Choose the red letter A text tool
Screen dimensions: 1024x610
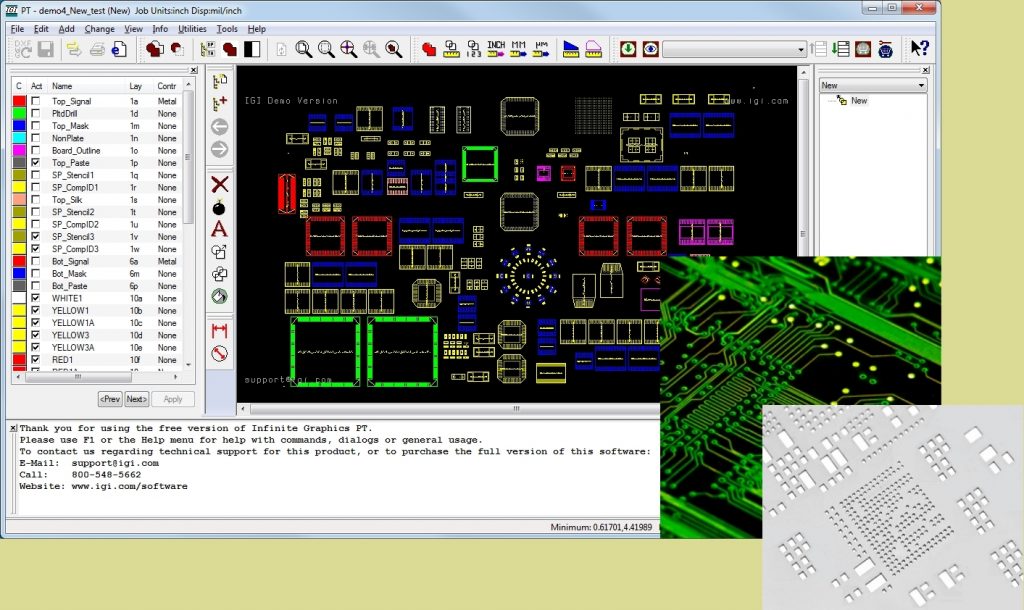[220, 229]
